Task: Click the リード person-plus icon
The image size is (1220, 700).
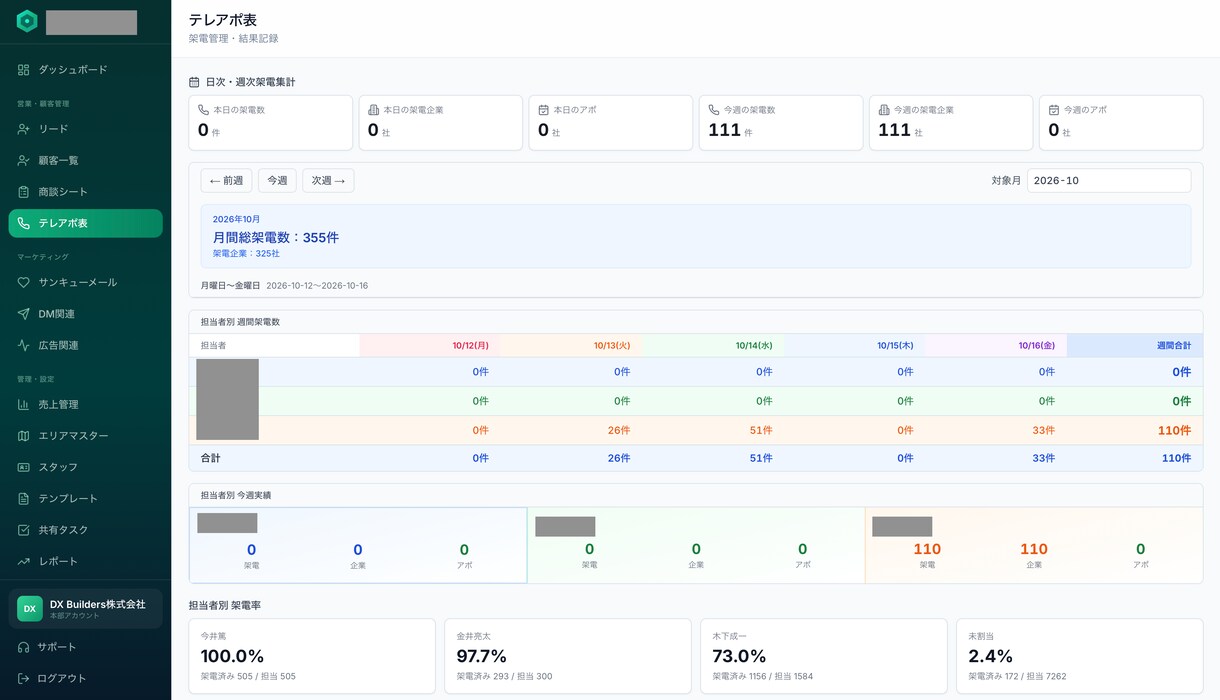Action: (24, 129)
